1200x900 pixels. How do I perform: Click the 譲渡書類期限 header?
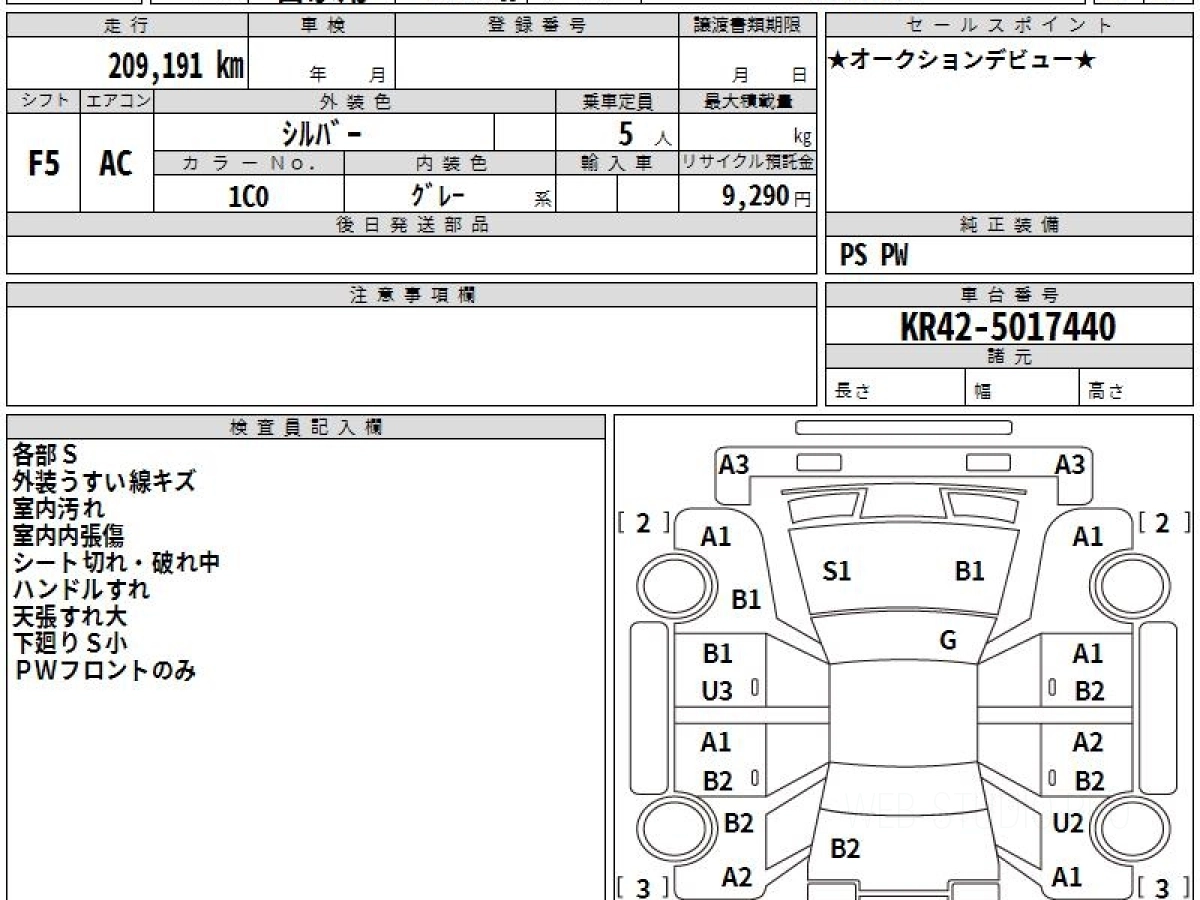coord(747,26)
